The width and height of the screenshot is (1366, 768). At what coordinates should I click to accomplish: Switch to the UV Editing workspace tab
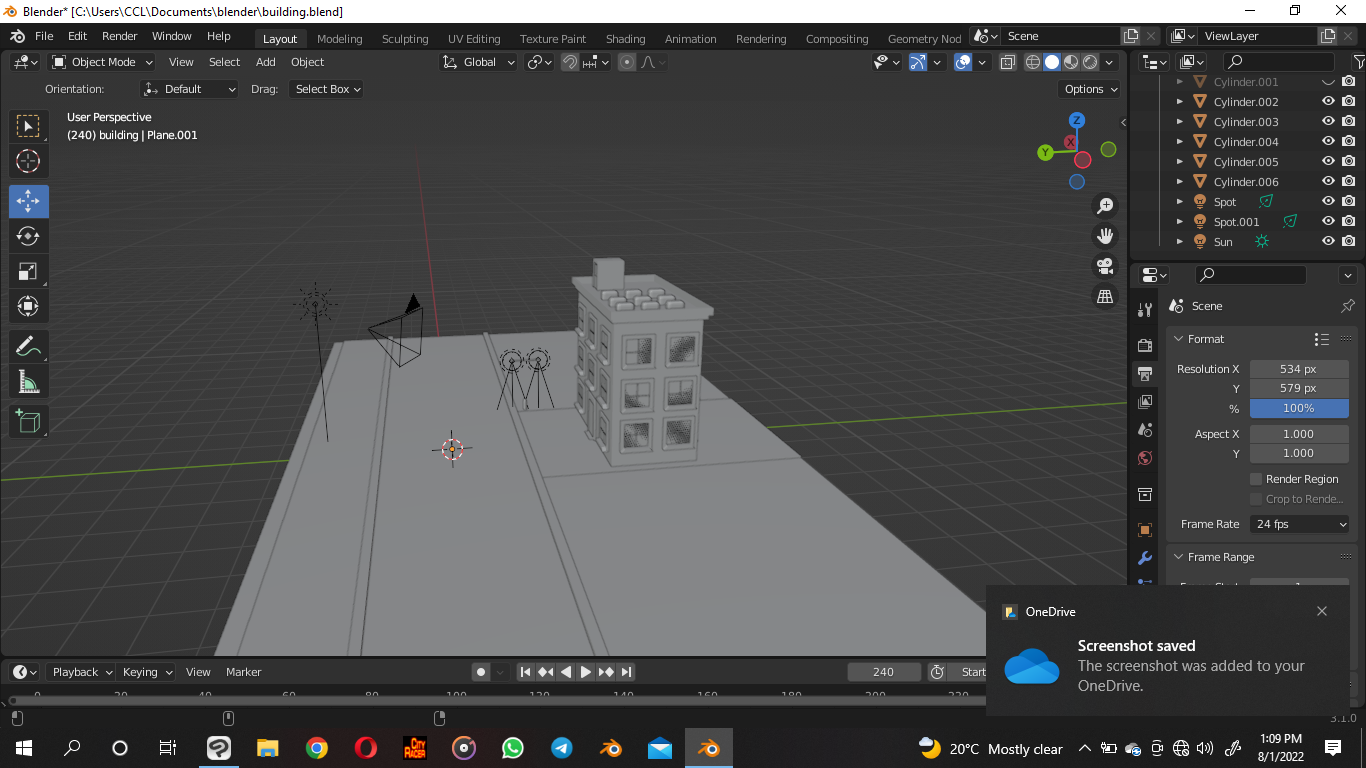pyautogui.click(x=474, y=38)
